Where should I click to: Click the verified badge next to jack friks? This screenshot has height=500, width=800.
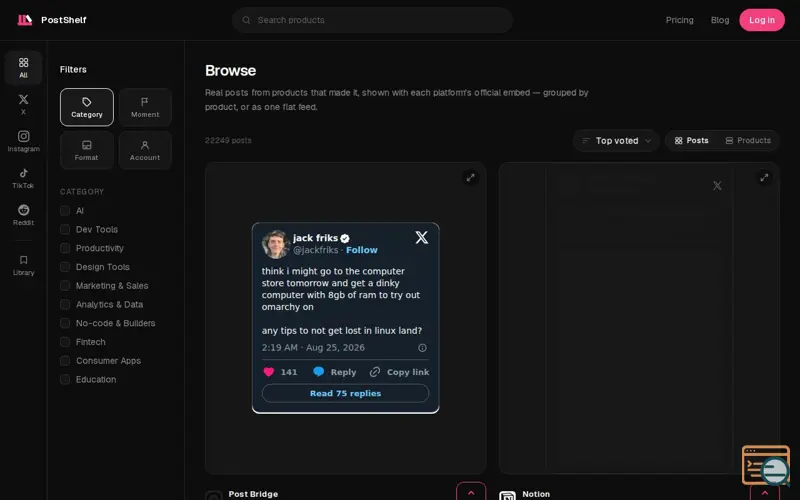345,238
